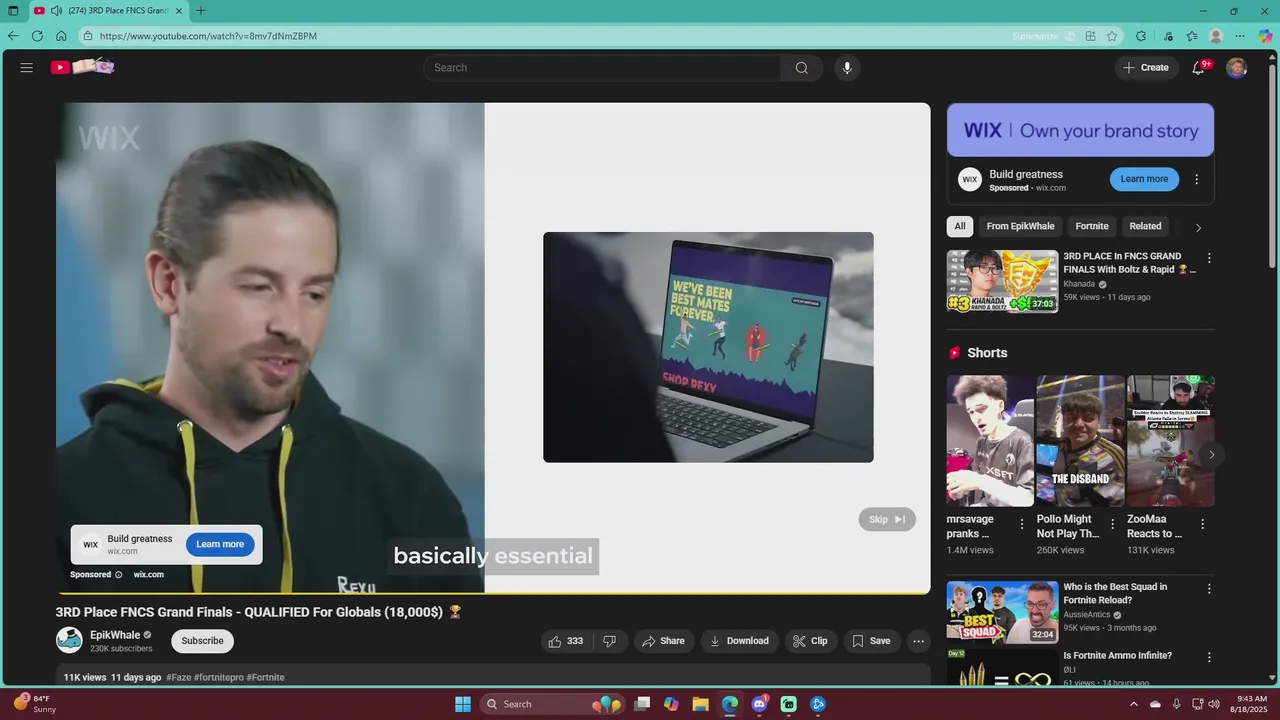Image resolution: width=1280 pixels, height=720 pixels.
Task: Dislike the video with thumbs down
Action: click(609, 641)
